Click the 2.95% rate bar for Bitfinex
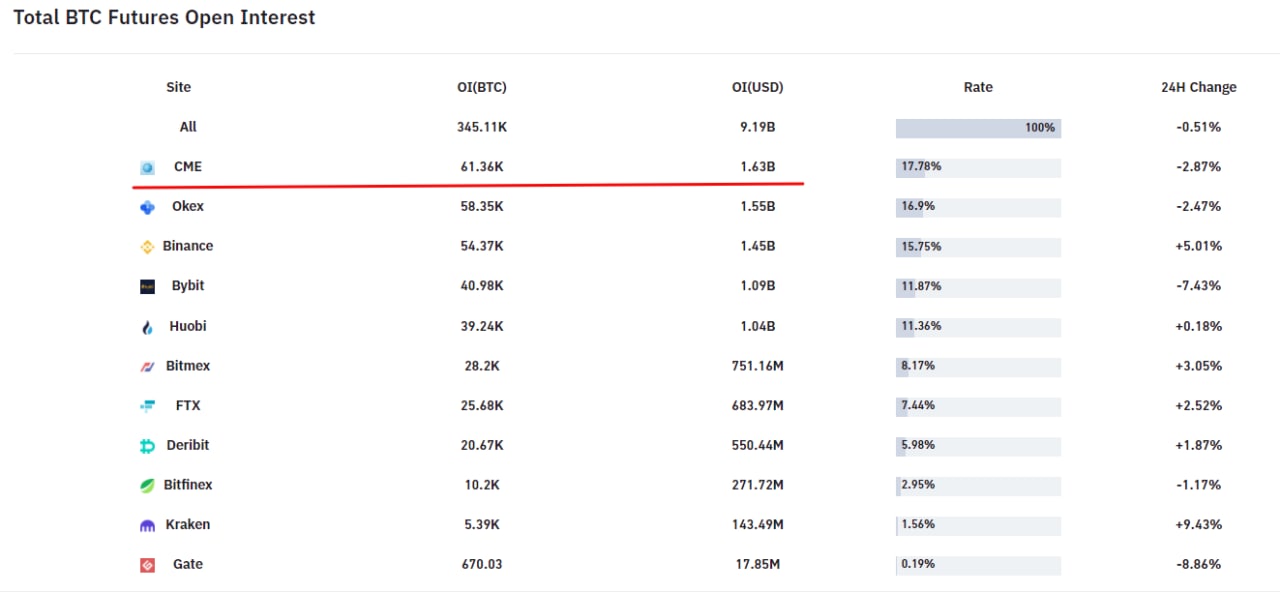The width and height of the screenshot is (1280, 592). click(x=978, y=486)
